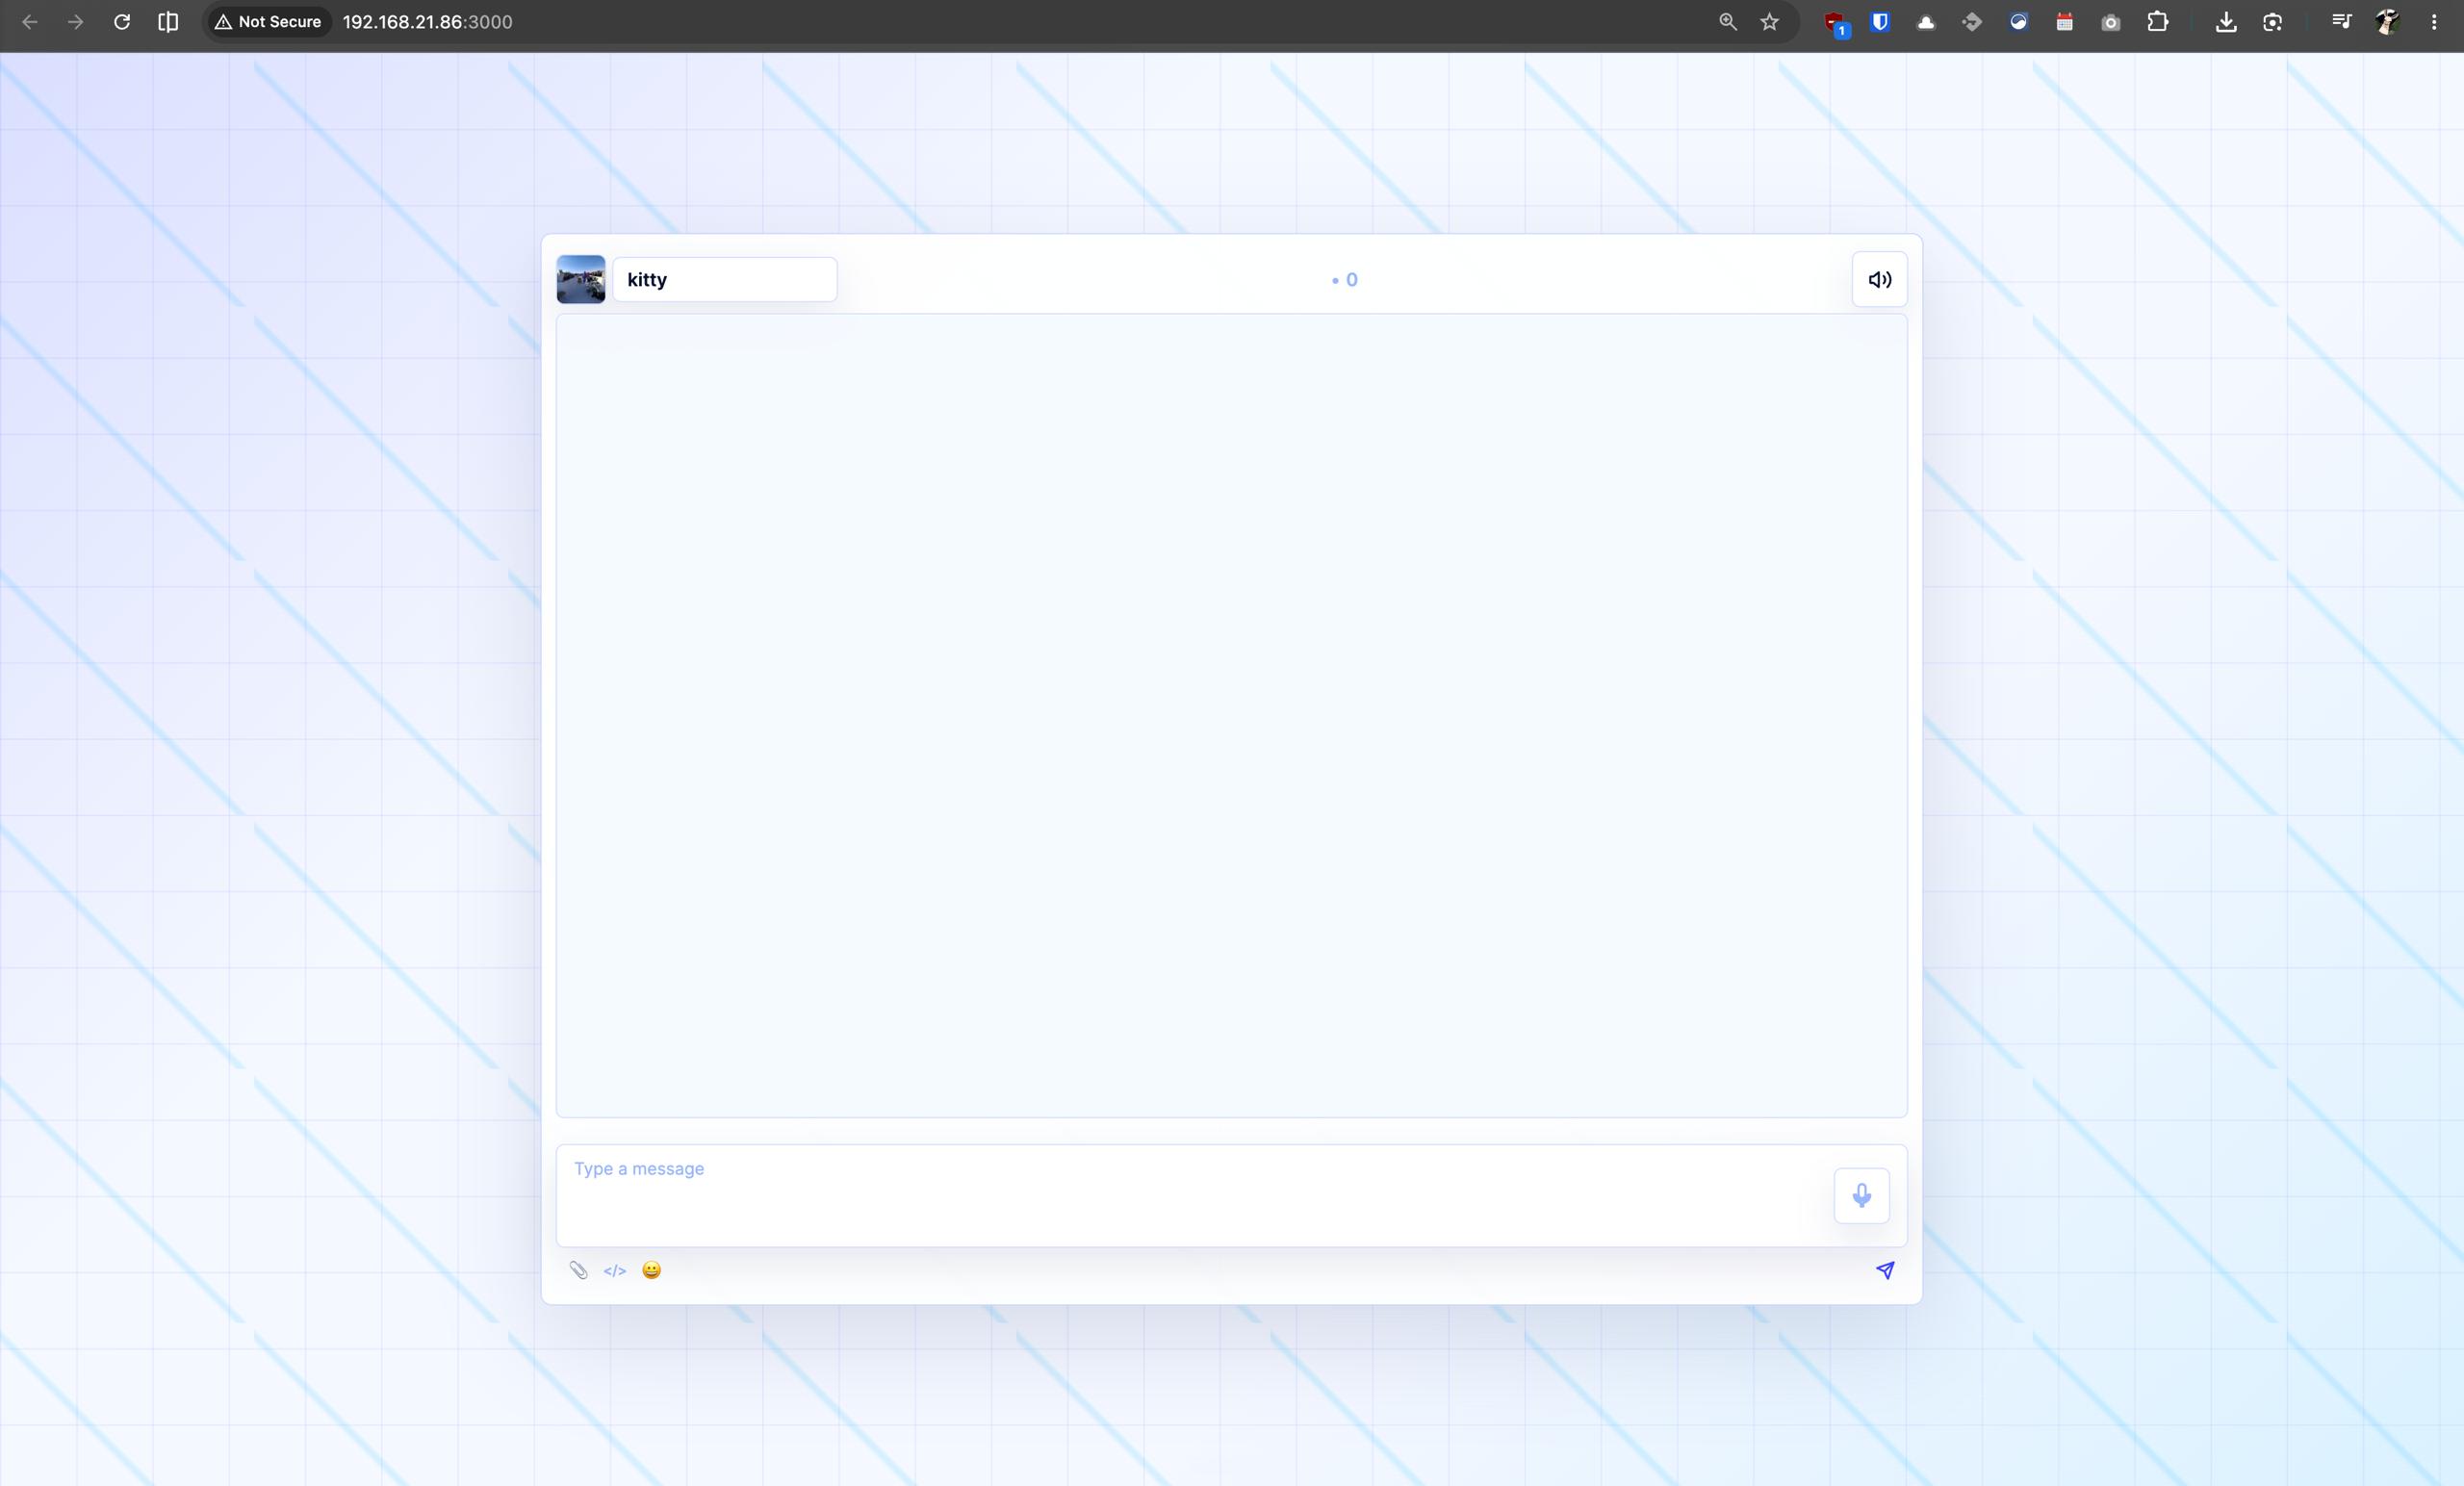Screen dimensions: 2464x1486
Task: Insert code block with </> icon
Action: pyautogui.click(x=615, y=1270)
